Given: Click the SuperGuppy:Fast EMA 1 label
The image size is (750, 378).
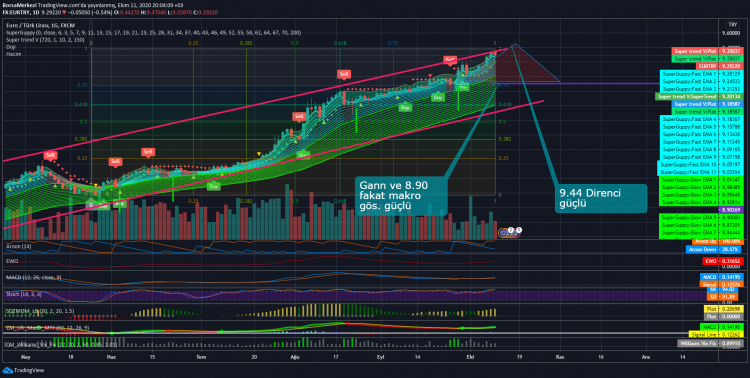Looking at the screenshot, I should tap(701, 74).
